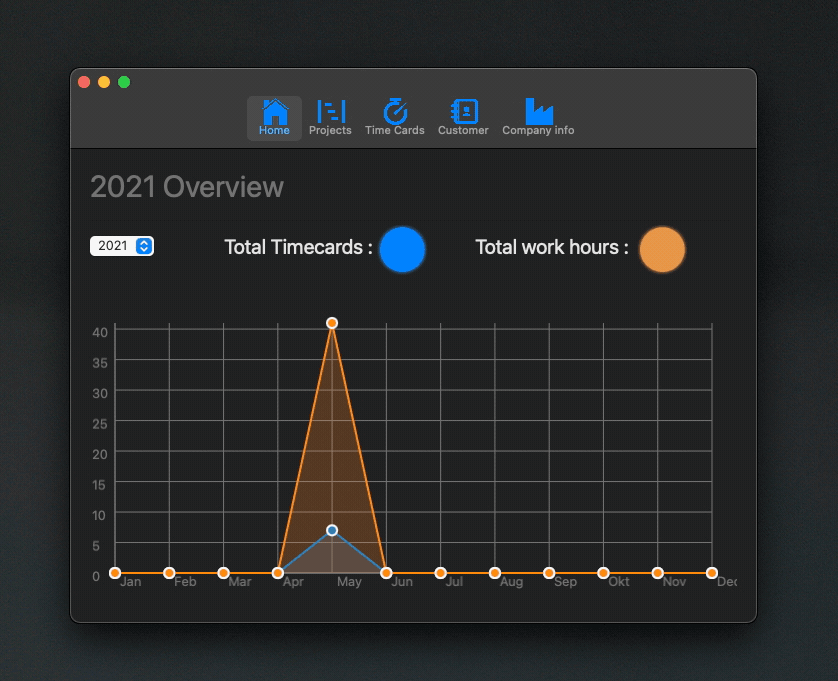Viewport: 838px width, 681px height.
Task: Click the orange Total work hours circle
Action: point(662,249)
